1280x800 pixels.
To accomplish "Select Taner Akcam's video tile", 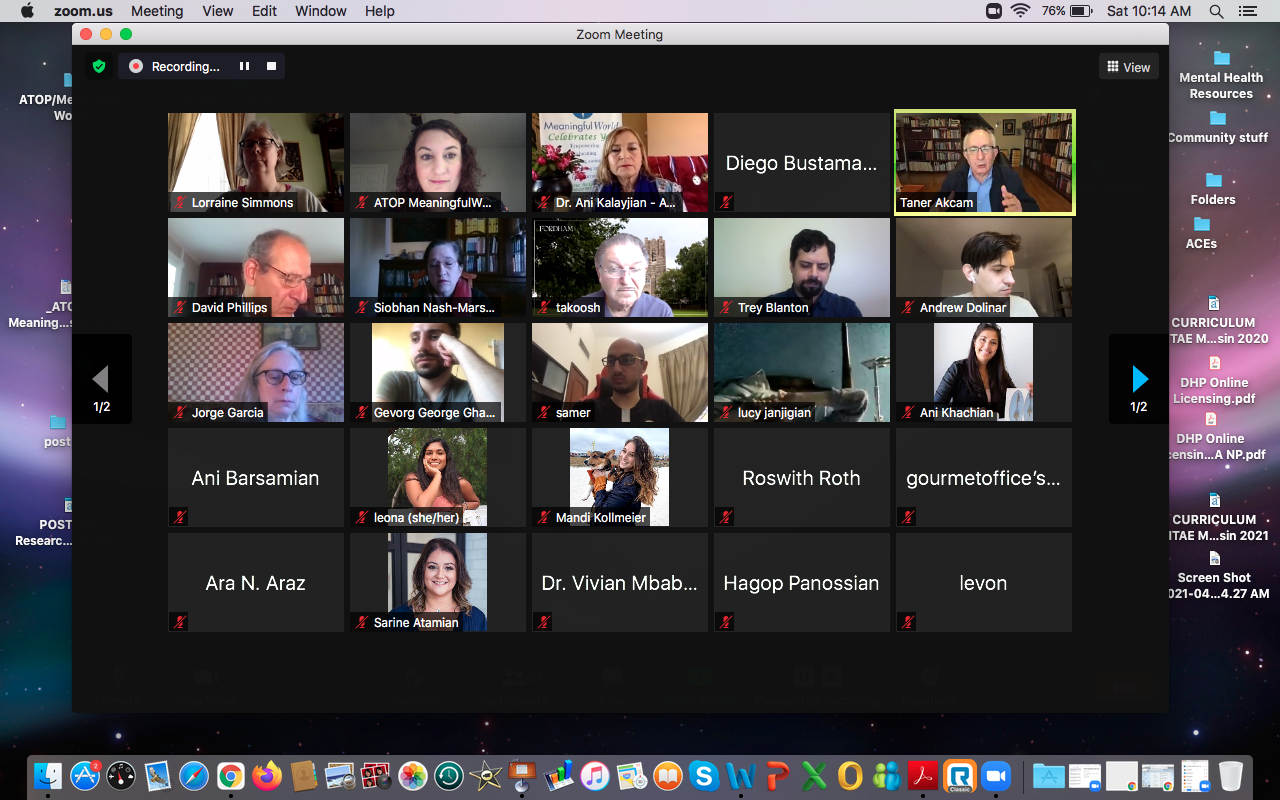I will (984, 162).
